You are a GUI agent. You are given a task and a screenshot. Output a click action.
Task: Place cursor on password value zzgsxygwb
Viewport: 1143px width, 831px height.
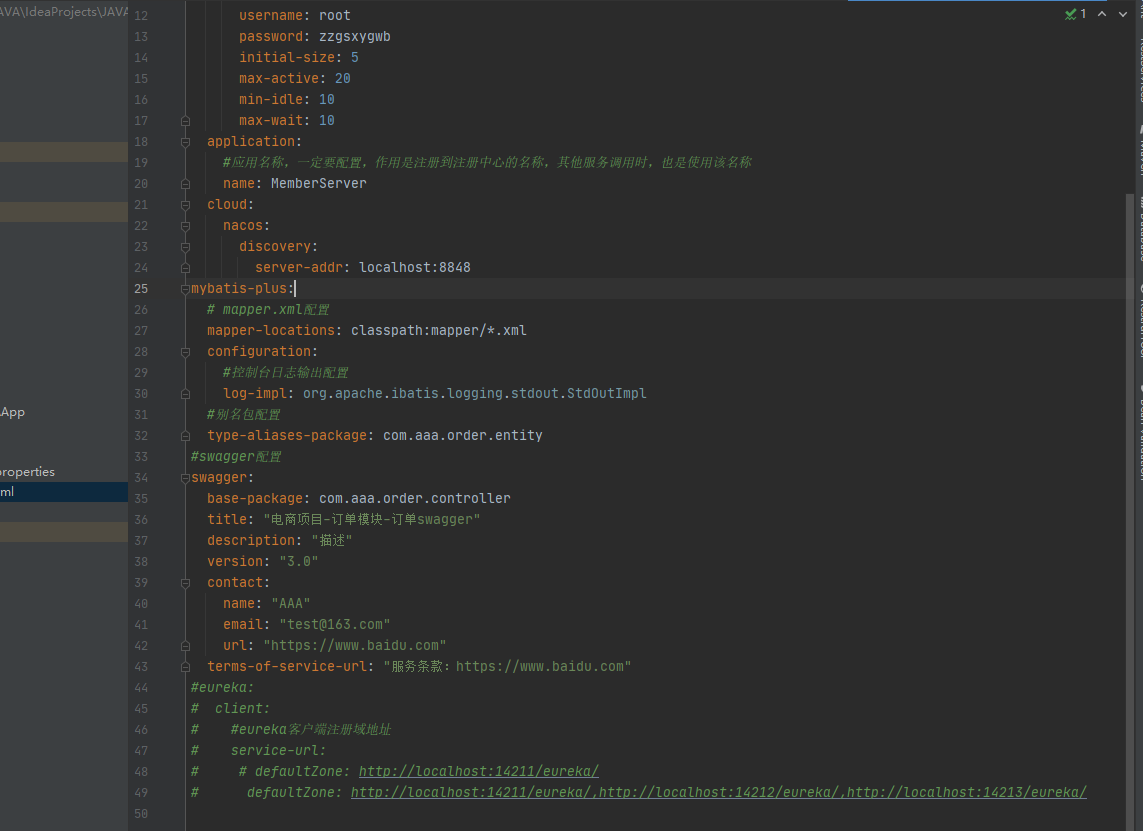354,36
